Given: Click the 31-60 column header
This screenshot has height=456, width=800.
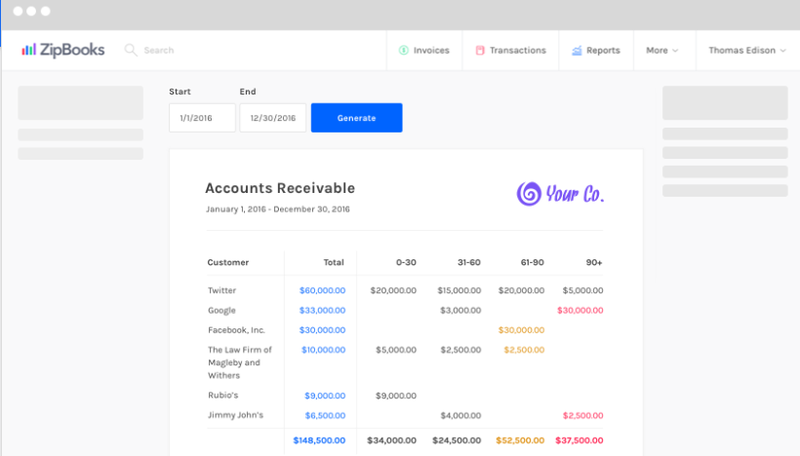Looking at the screenshot, I should pos(469,262).
